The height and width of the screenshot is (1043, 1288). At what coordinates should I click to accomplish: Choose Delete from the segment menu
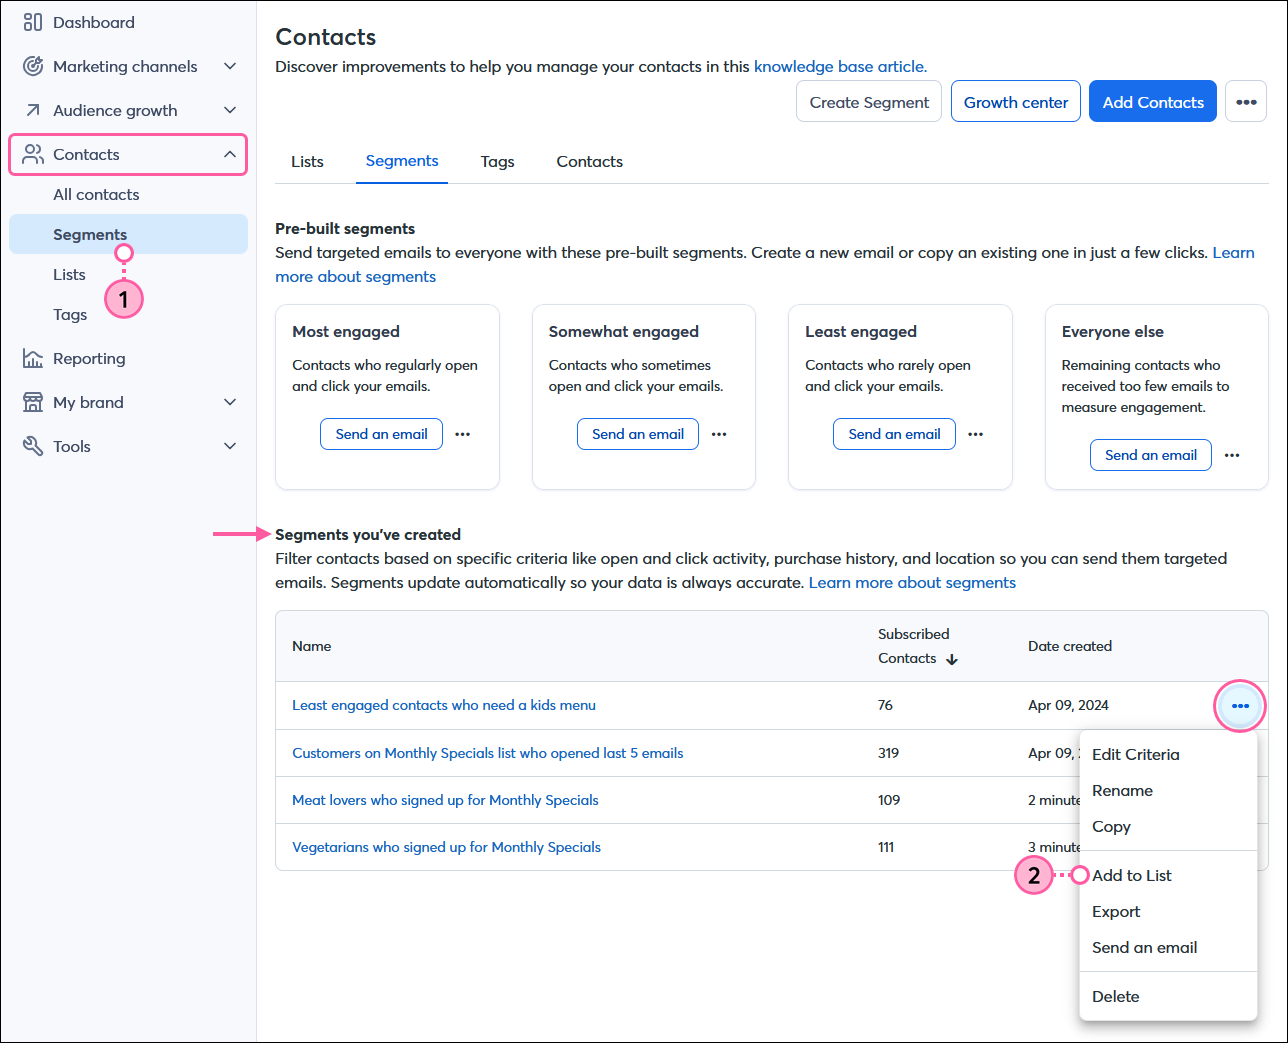point(1168,997)
